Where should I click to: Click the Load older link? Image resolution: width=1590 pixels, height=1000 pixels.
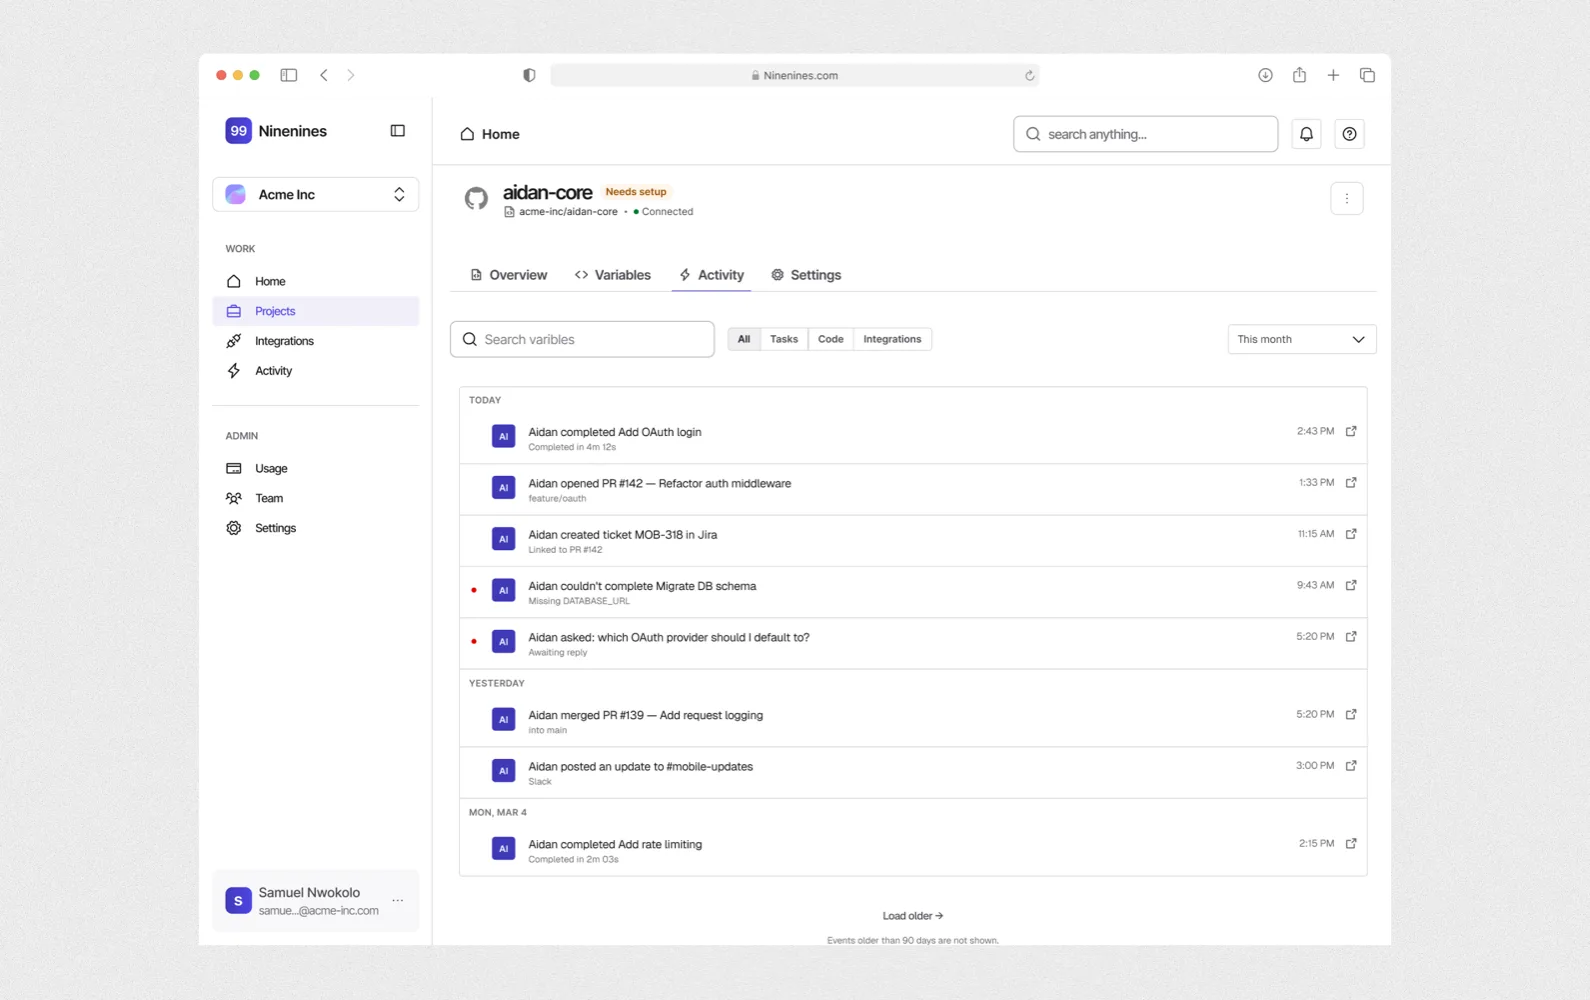pos(913,915)
